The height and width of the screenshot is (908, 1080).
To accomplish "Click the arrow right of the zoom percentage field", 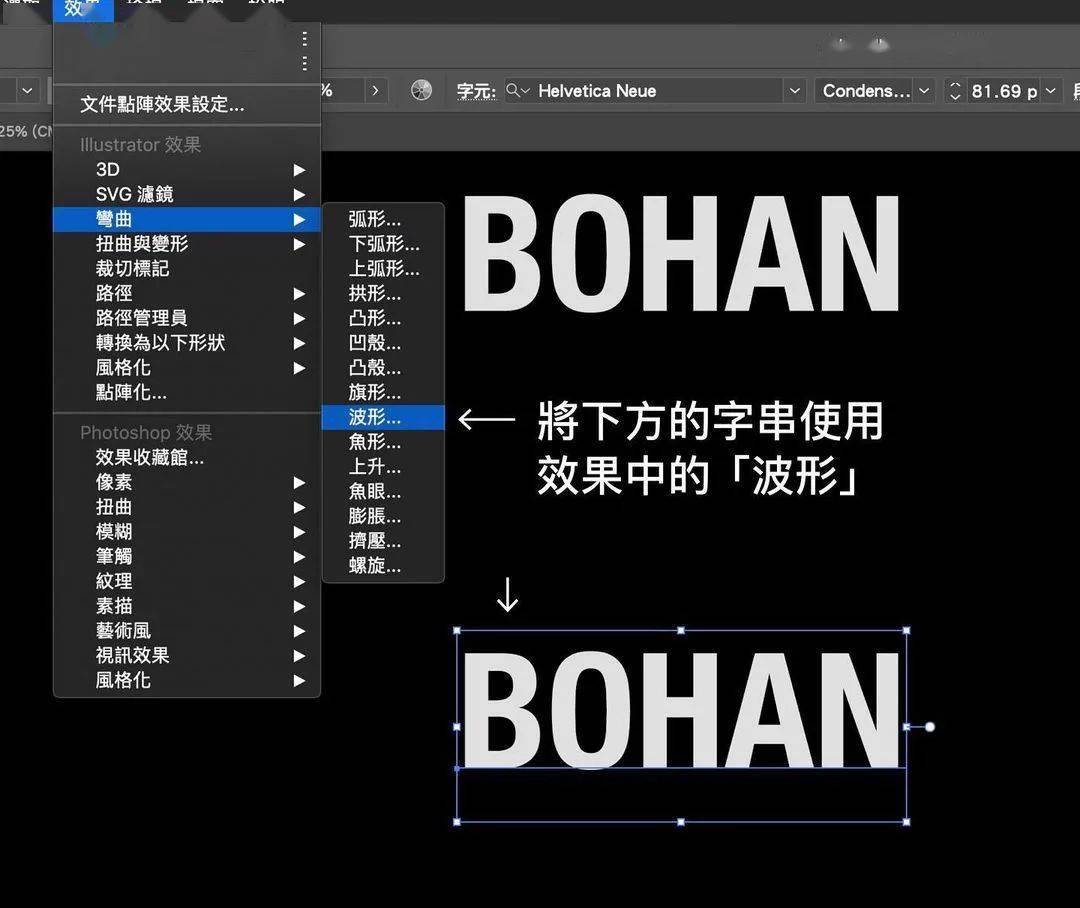I will point(375,91).
